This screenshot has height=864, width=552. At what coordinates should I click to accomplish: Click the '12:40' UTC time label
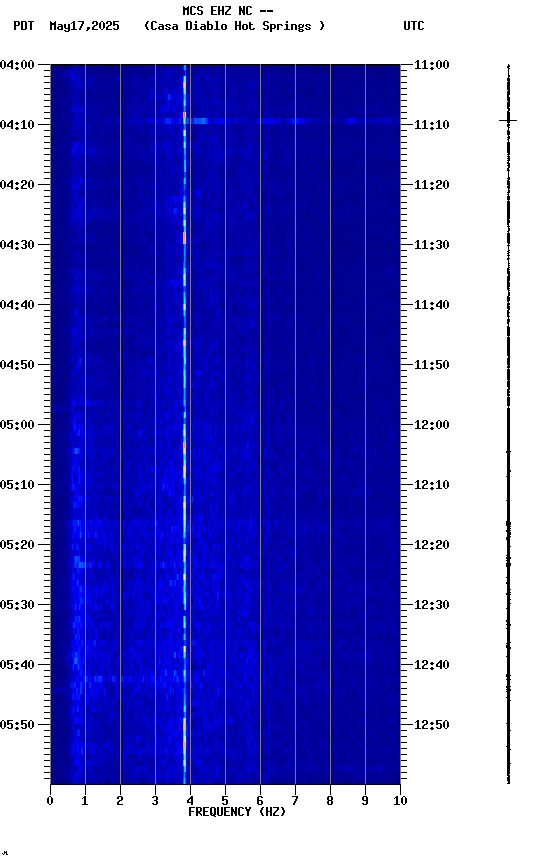tap(432, 666)
